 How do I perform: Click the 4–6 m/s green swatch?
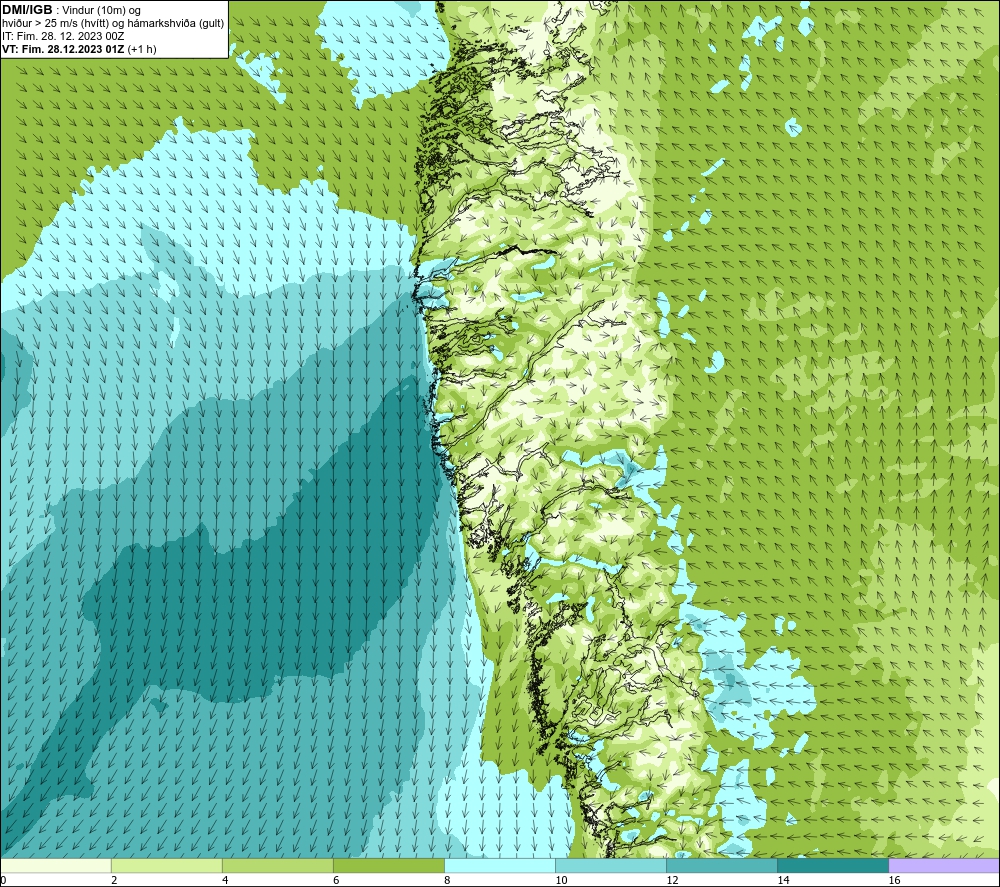[x=277, y=865]
